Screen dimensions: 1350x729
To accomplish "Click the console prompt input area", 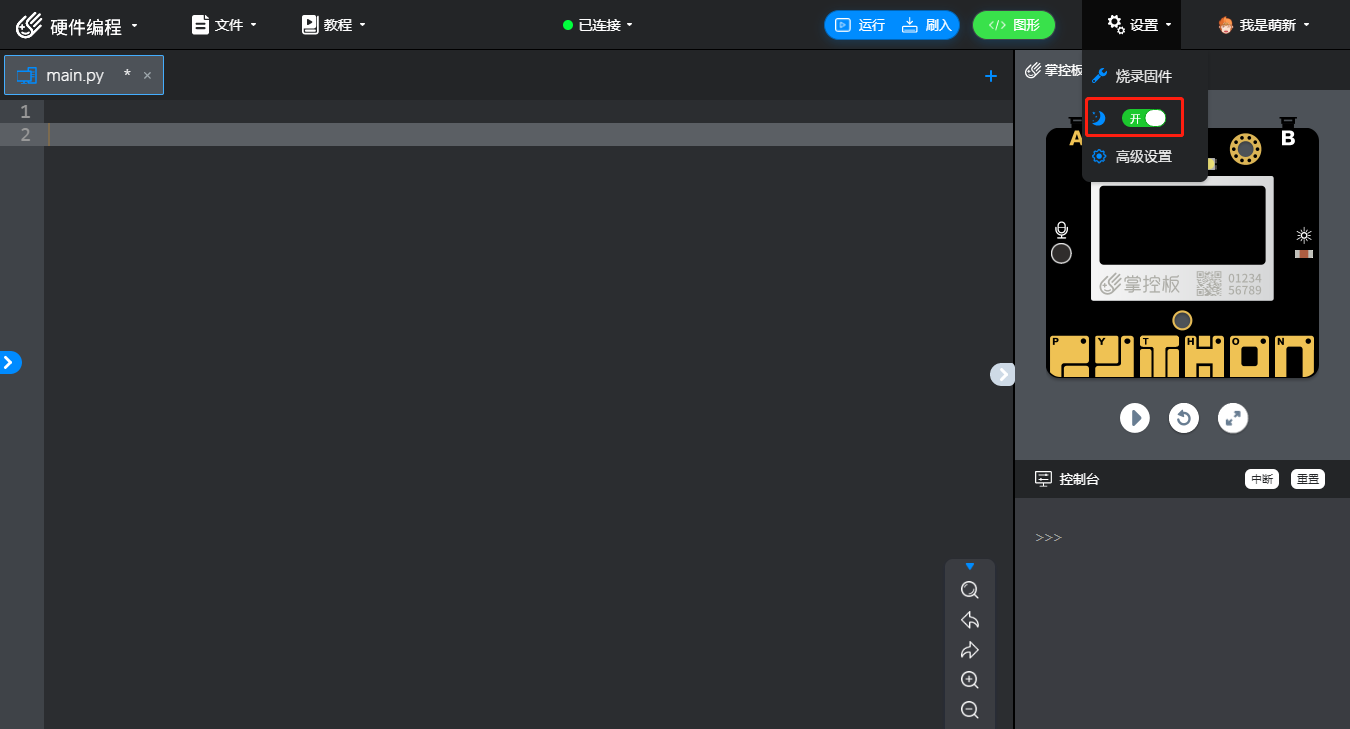I will [x=1182, y=538].
